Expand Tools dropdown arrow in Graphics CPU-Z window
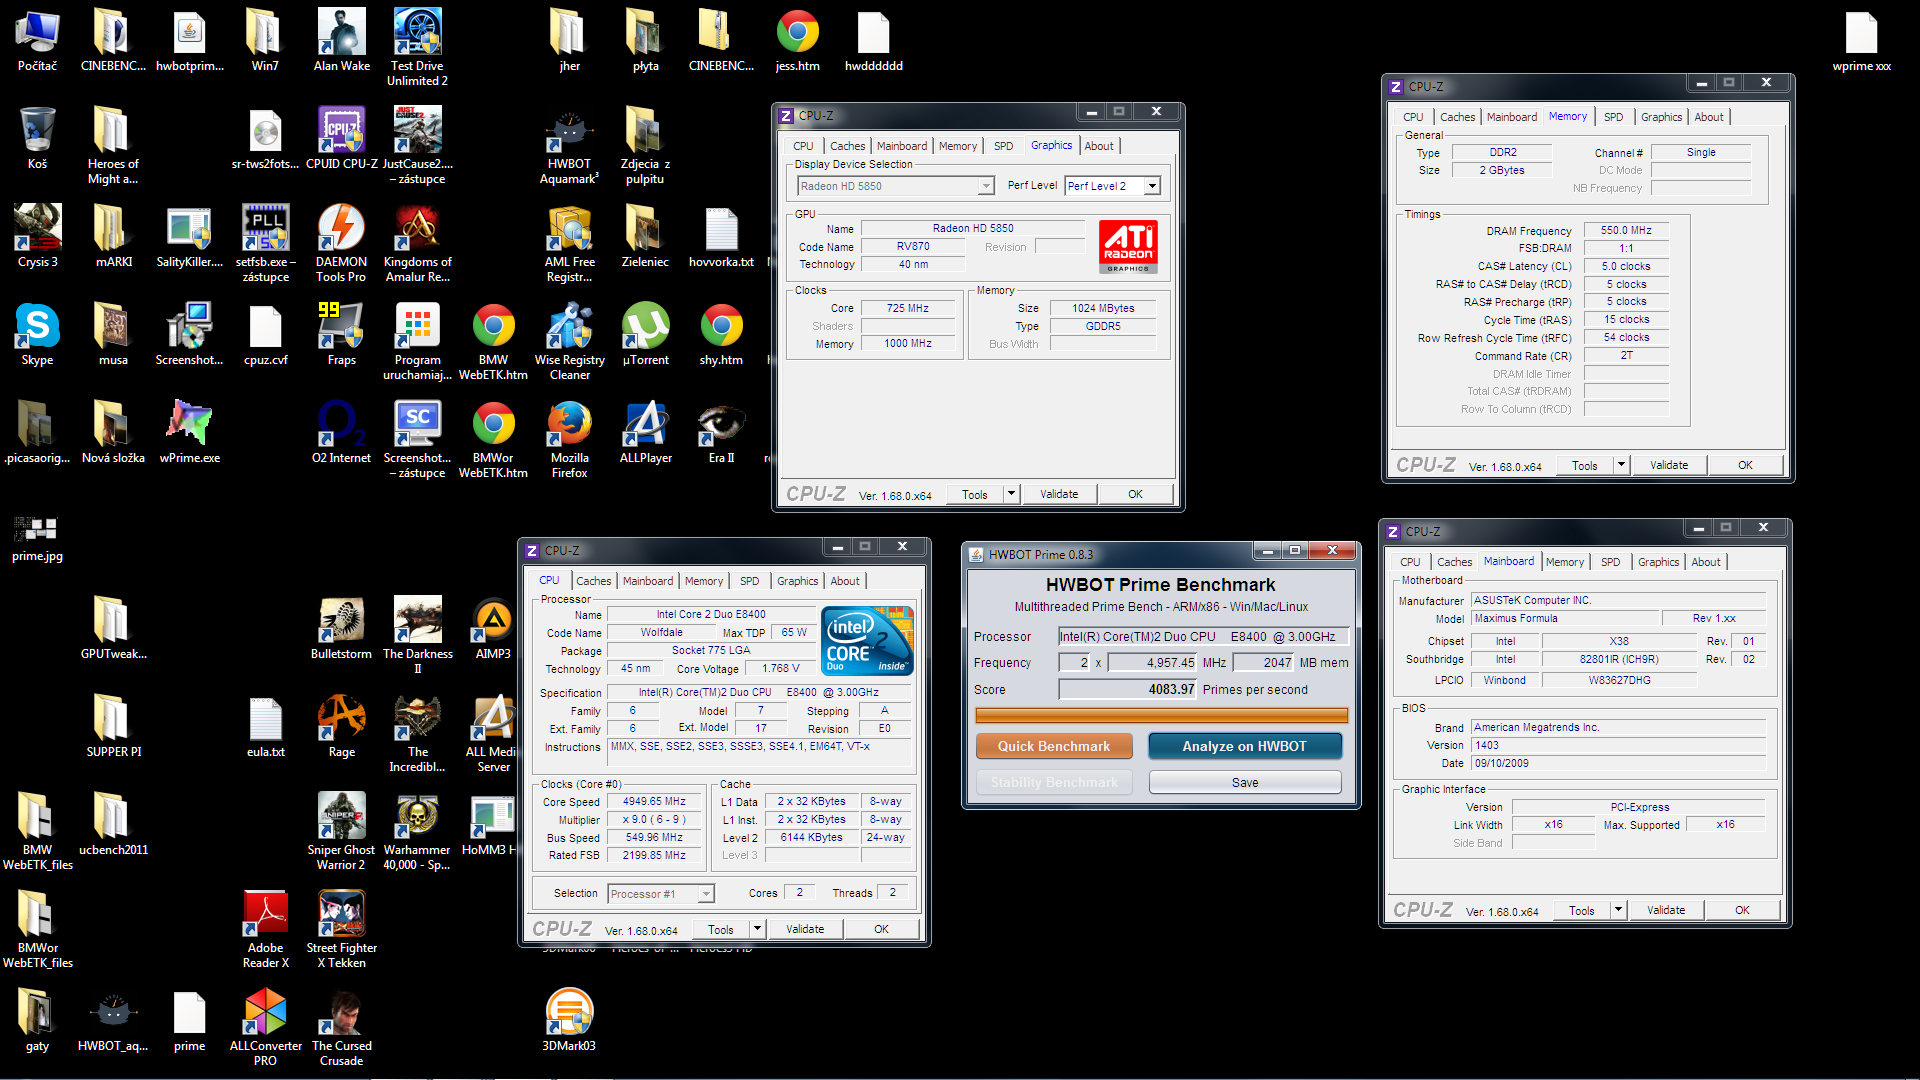 pos(1011,494)
